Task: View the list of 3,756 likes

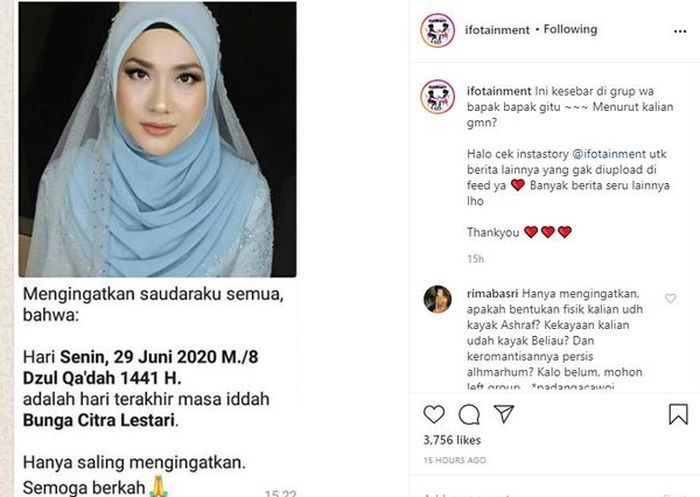Action: 452,440
